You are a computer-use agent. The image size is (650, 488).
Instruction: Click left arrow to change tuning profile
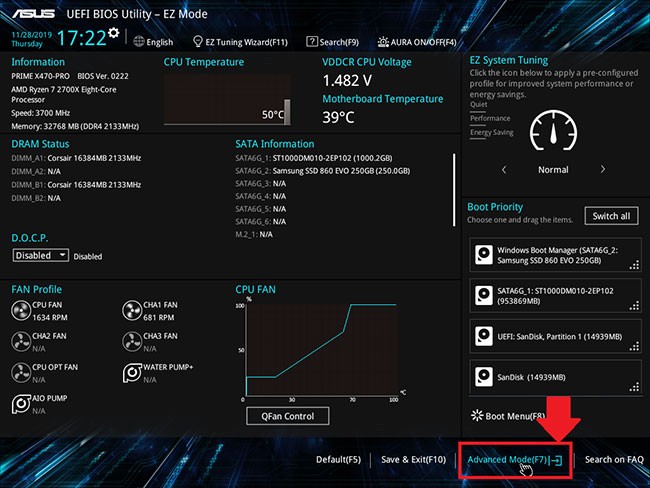(503, 170)
